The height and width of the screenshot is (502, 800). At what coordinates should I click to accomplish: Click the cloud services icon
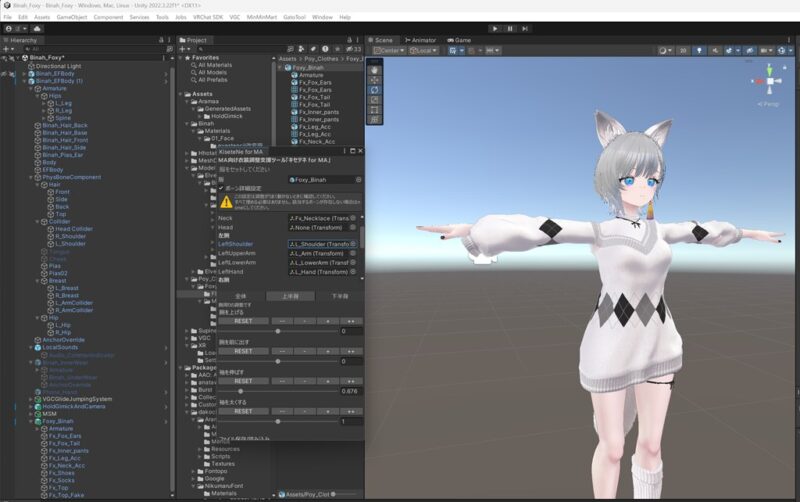(37, 29)
